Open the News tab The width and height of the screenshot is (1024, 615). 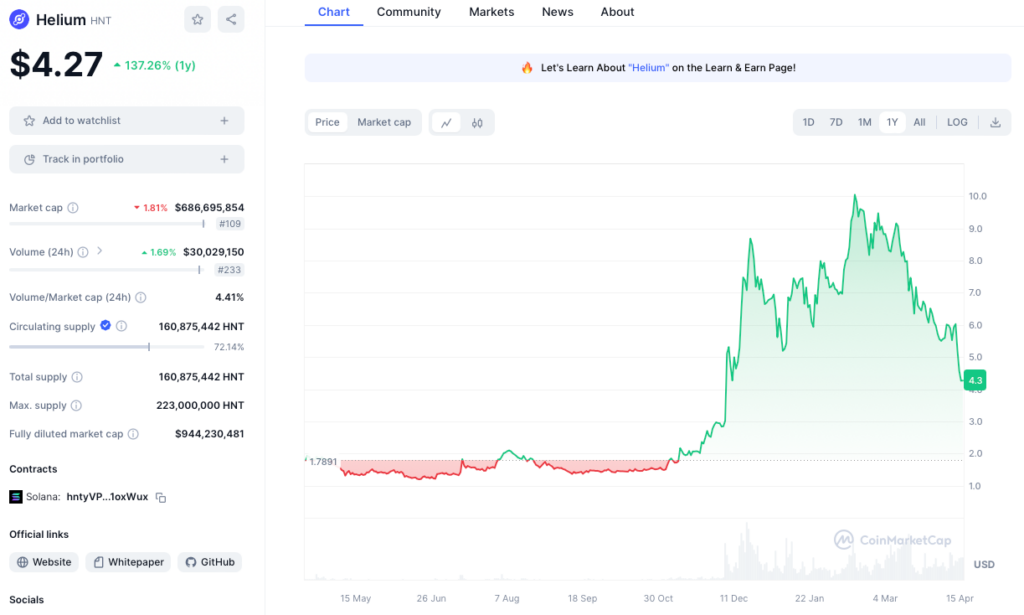pyautogui.click(x=557, y=12)
